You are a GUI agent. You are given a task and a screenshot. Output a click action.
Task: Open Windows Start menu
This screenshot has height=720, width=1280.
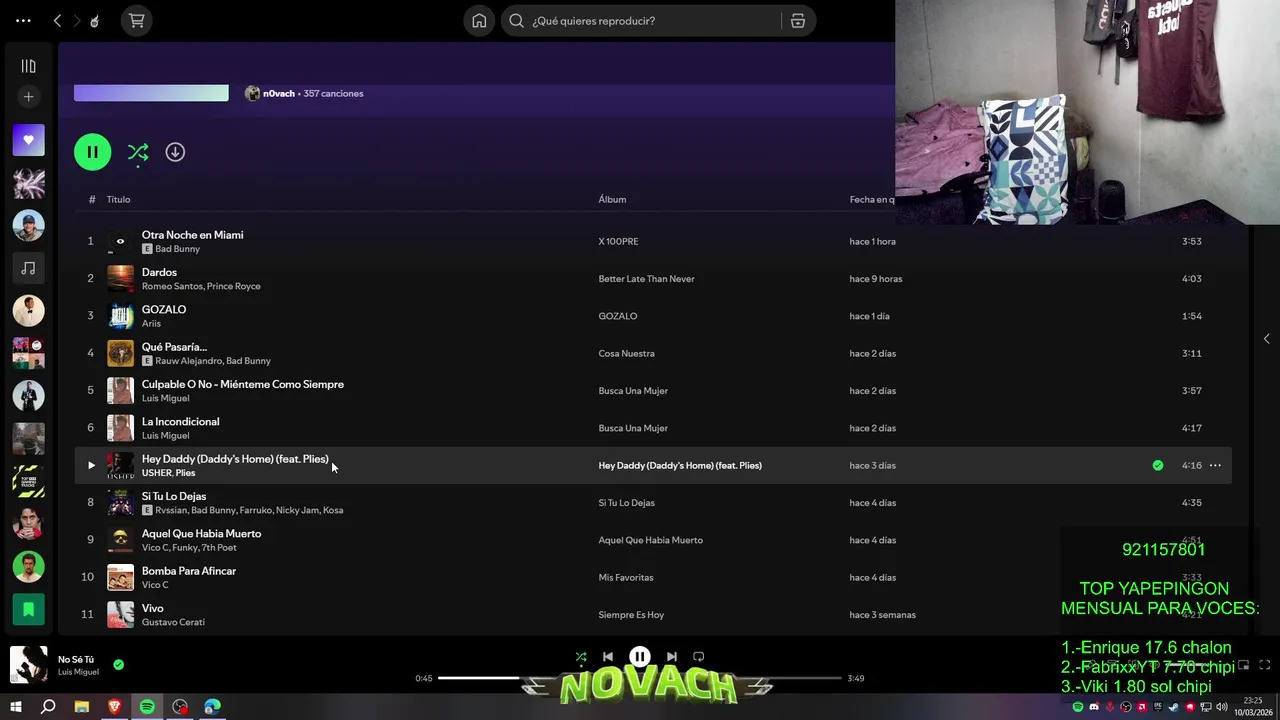[x=15, y=707]
